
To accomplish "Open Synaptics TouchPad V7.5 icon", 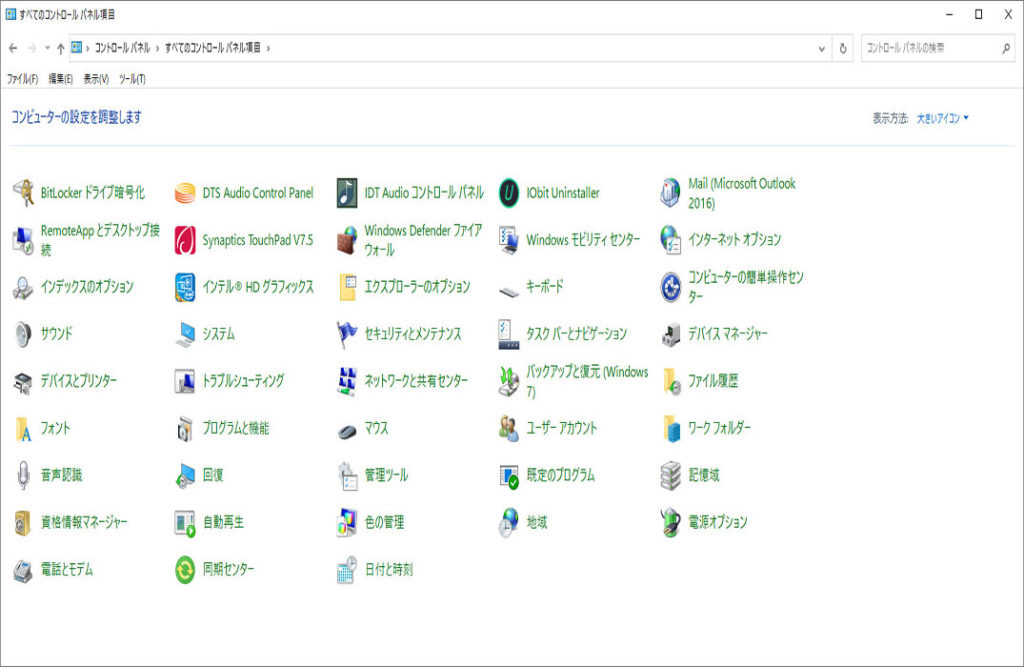I will tap(185, 240).
